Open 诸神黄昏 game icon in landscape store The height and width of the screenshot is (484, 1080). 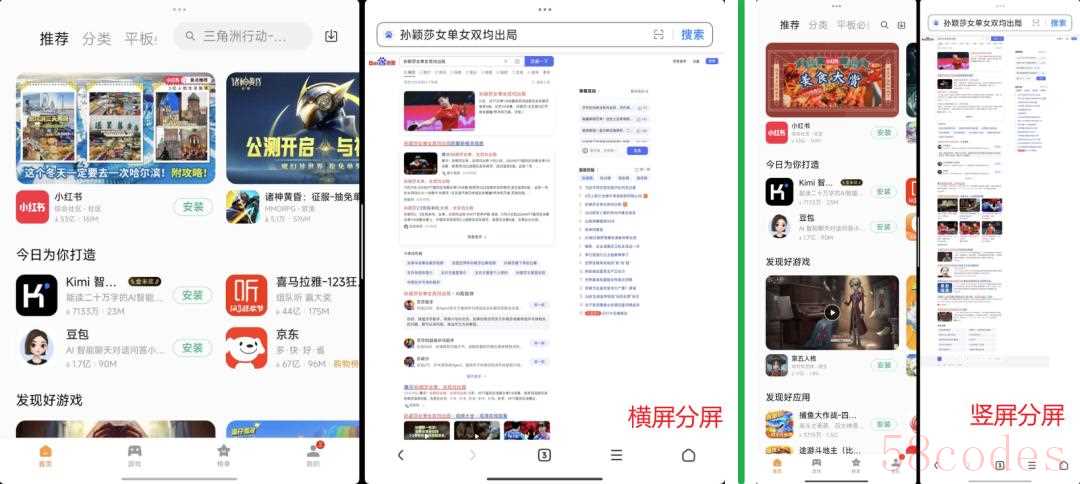pos(242,207)
